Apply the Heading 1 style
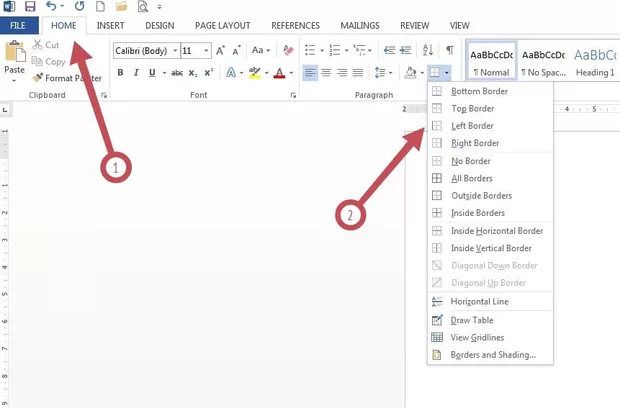This screenshot has height=408, width=620. click(x=595, y=62)
